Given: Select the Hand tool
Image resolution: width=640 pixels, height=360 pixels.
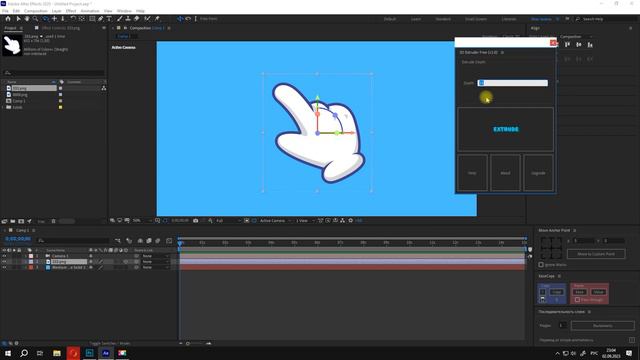Looking at the screenshot, I should (x=27, y=19).
